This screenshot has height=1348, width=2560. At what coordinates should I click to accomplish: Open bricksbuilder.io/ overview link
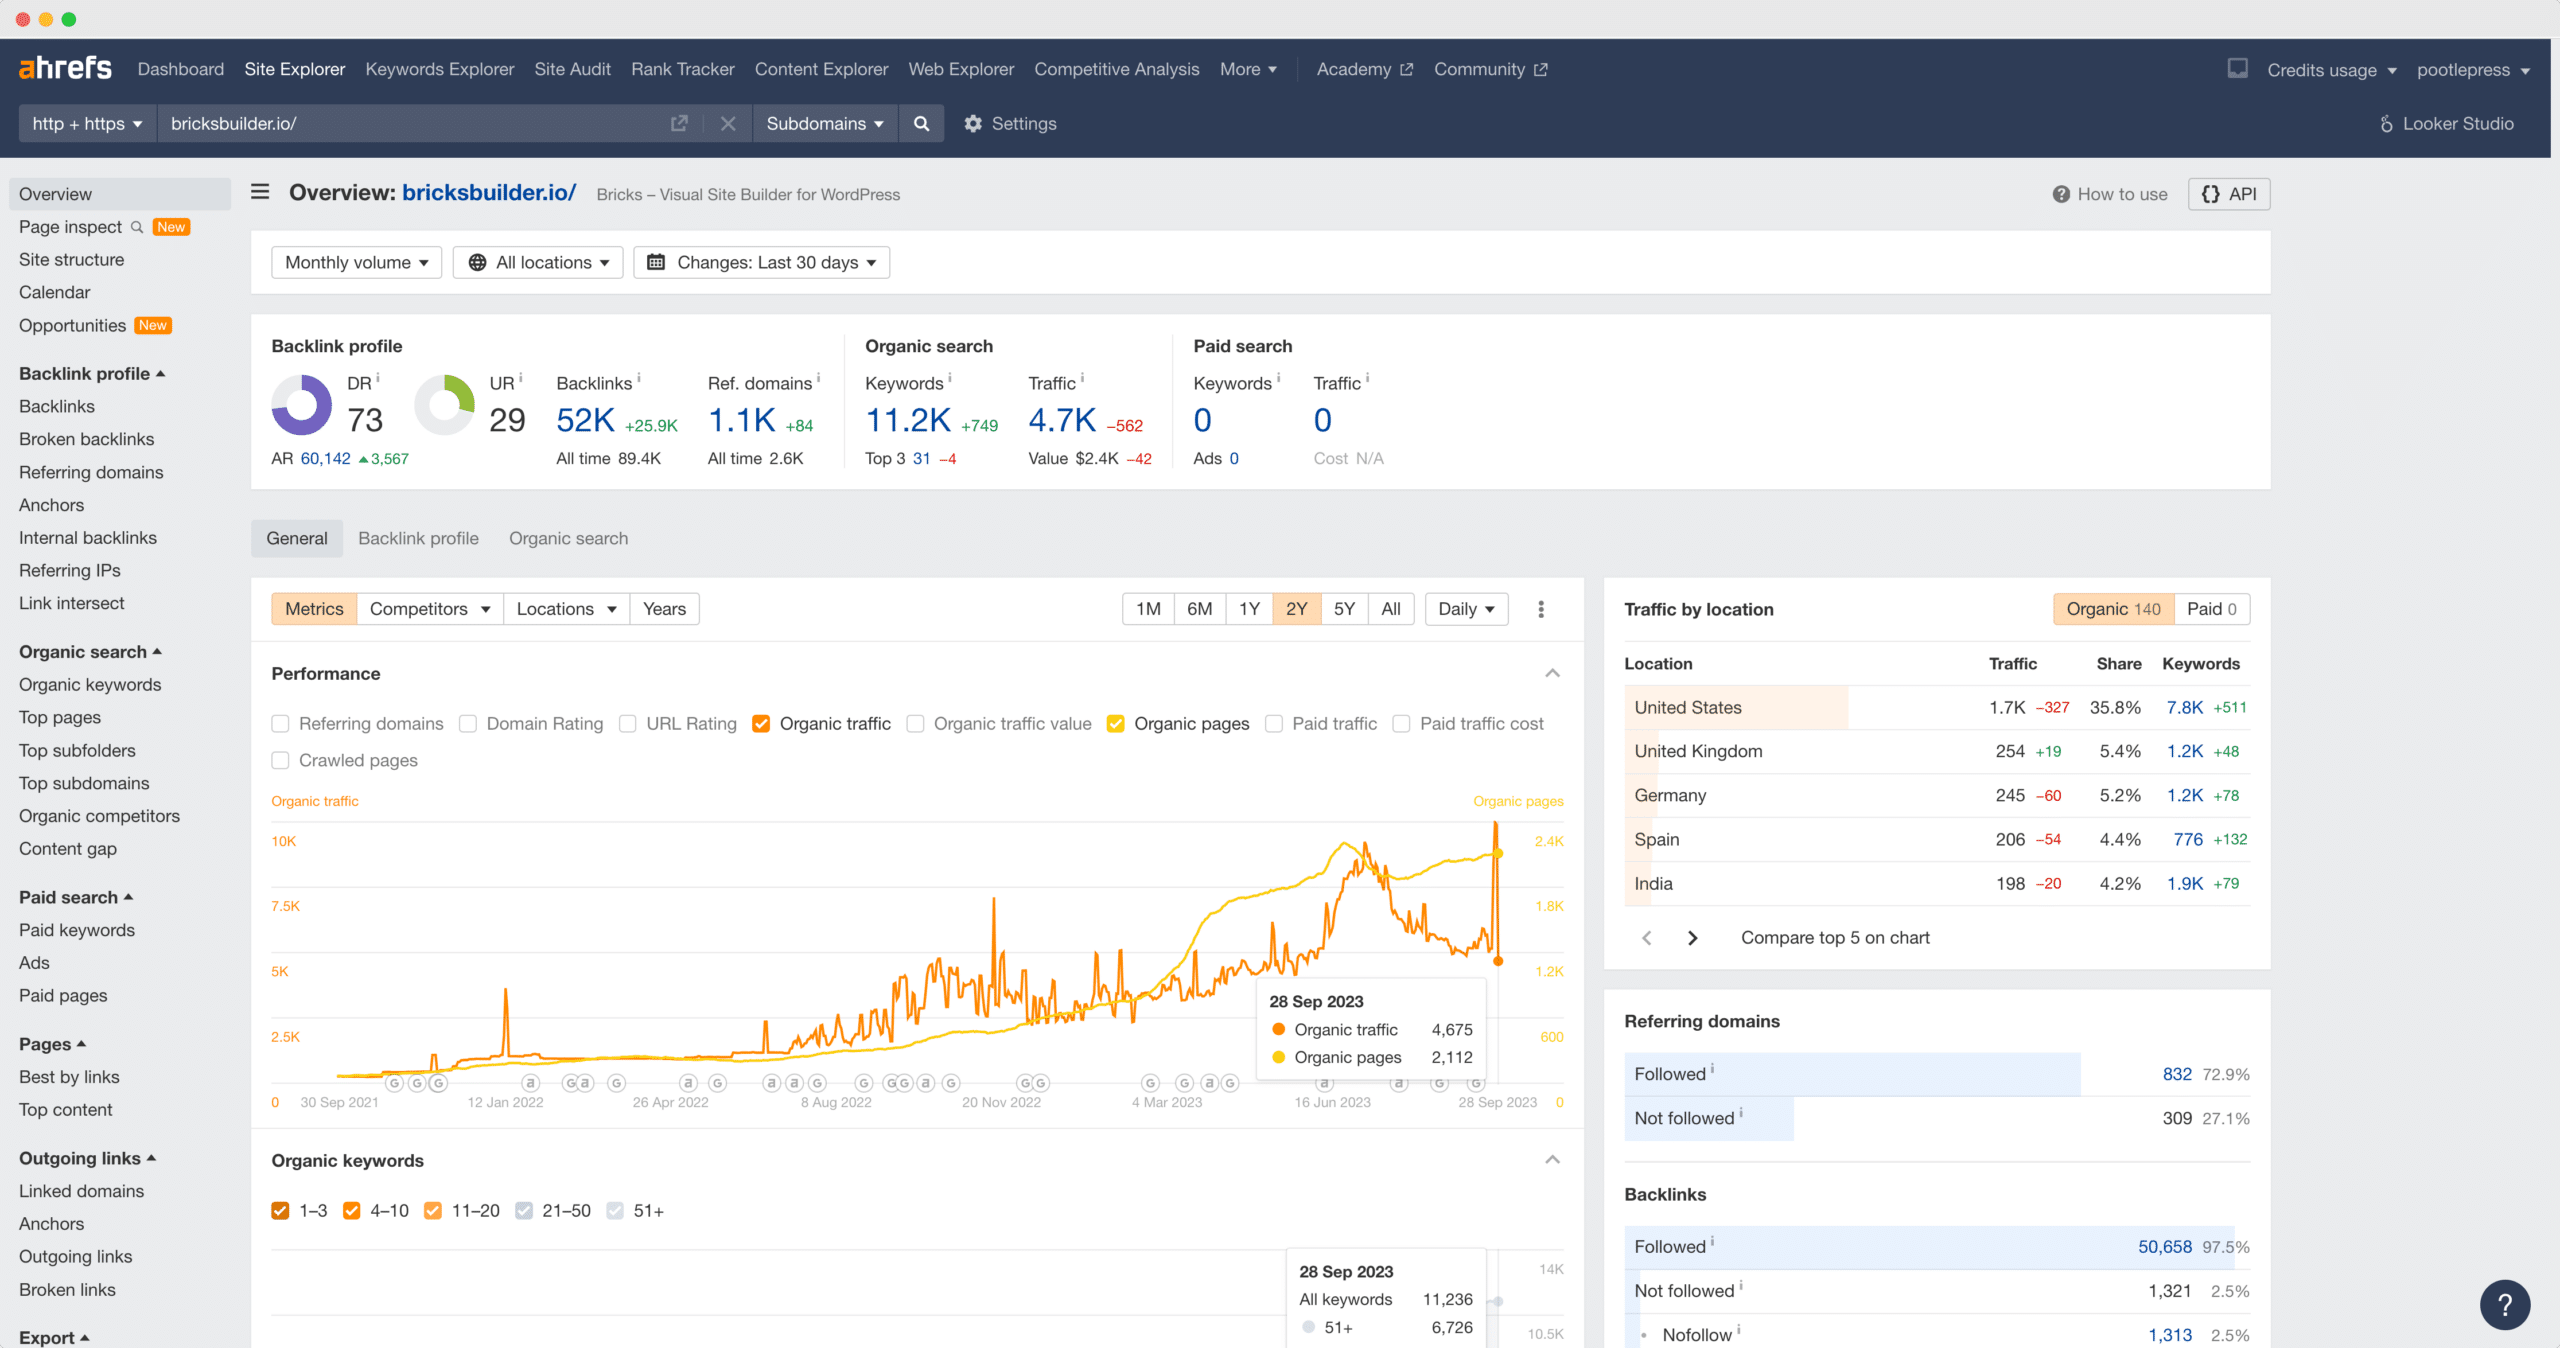pyautogui.click(x=489, y=193)
